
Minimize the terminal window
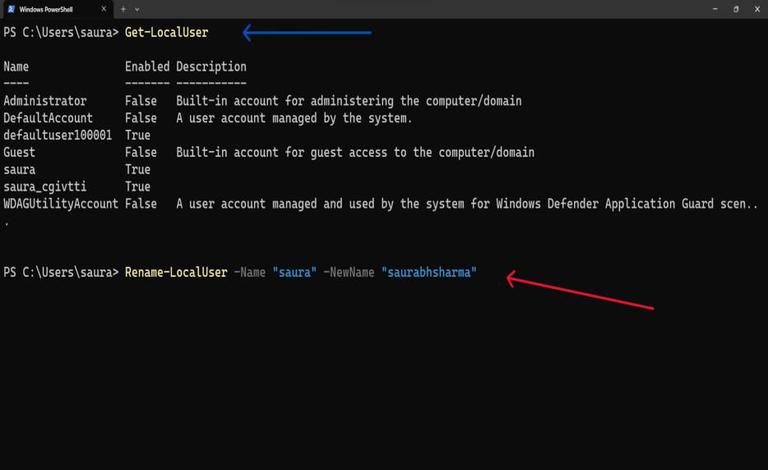coord(715,9)
